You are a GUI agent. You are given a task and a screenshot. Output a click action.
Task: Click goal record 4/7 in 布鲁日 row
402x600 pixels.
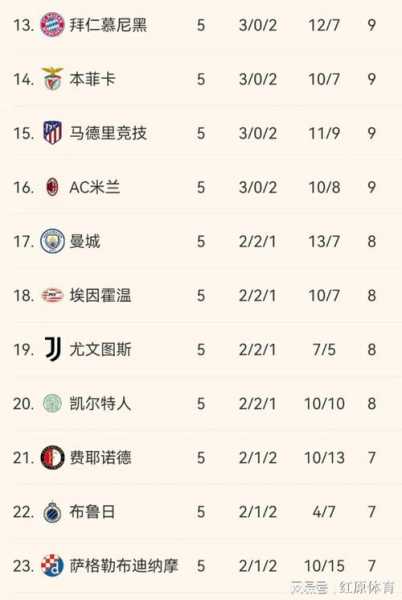point(324,512)
